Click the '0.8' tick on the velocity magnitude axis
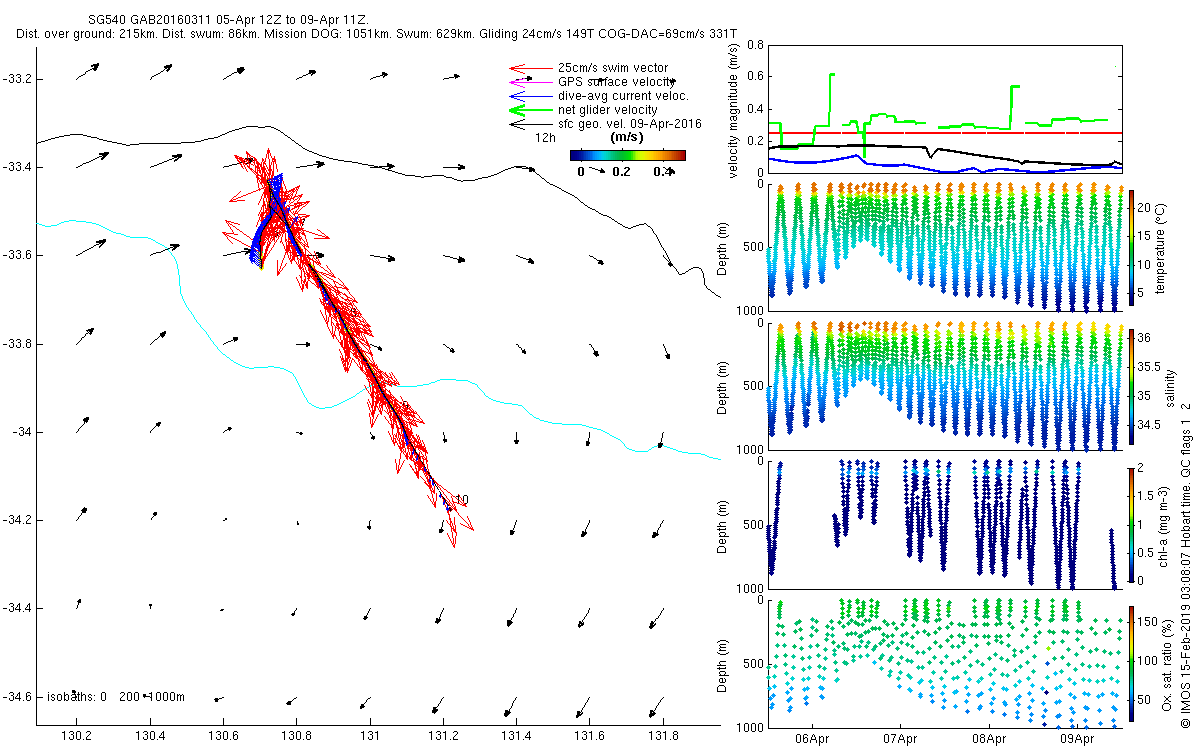 tap(755, 45)
